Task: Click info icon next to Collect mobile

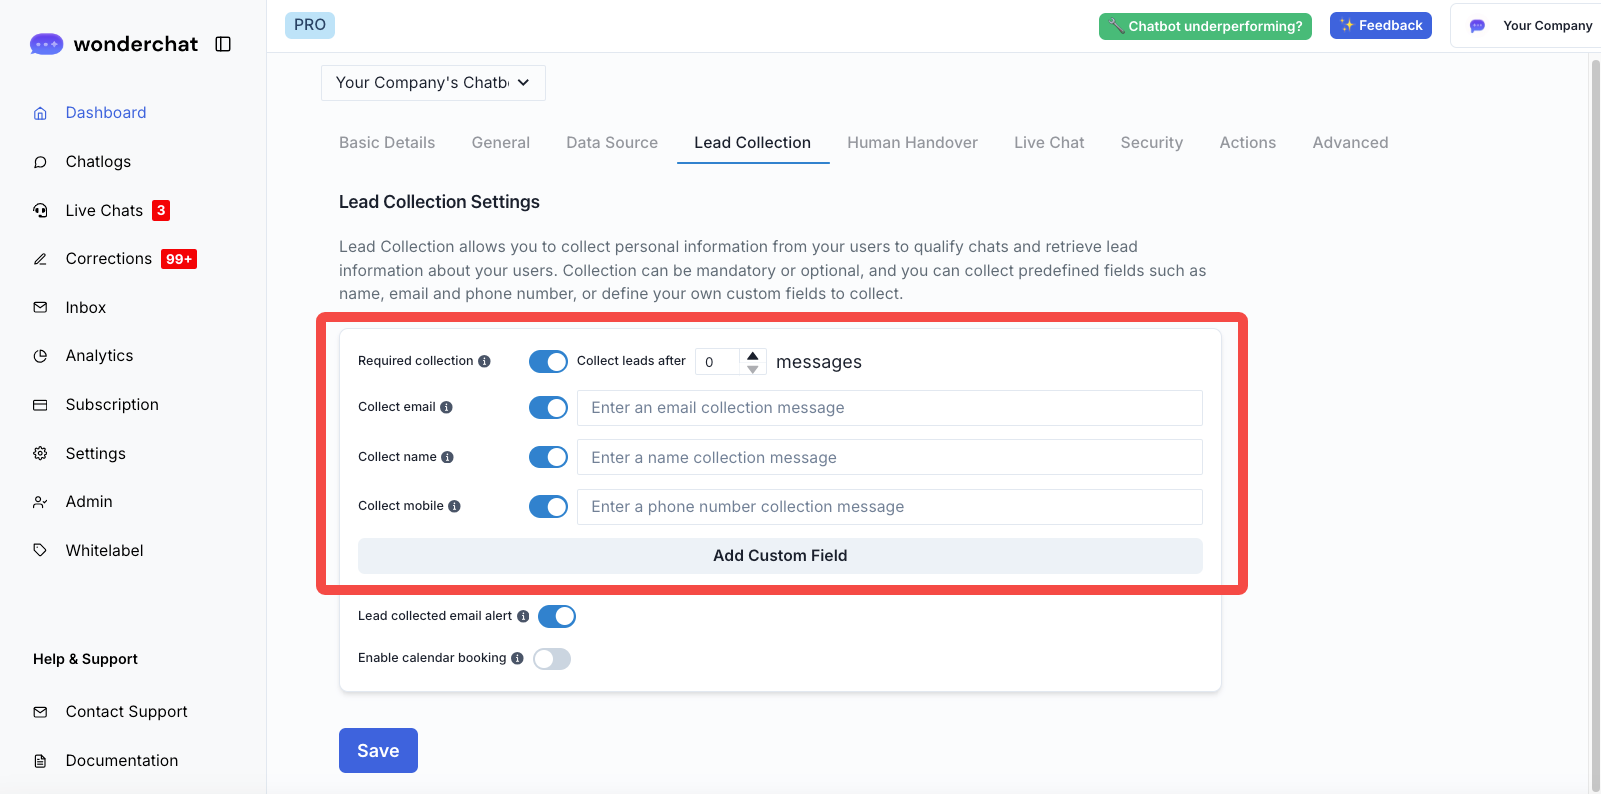Action: point(454,506)
